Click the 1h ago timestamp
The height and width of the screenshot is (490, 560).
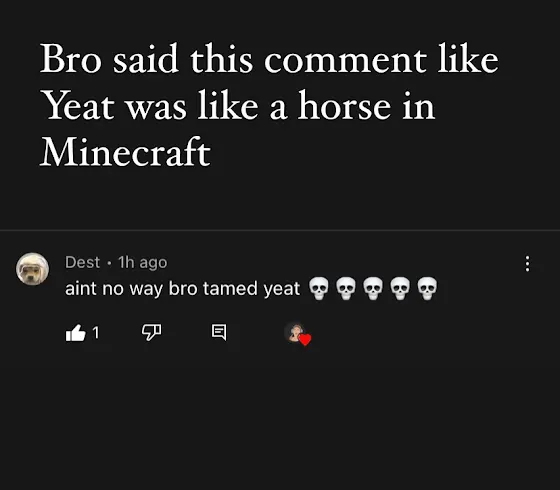pyautogui.click(x=142, y=262)
